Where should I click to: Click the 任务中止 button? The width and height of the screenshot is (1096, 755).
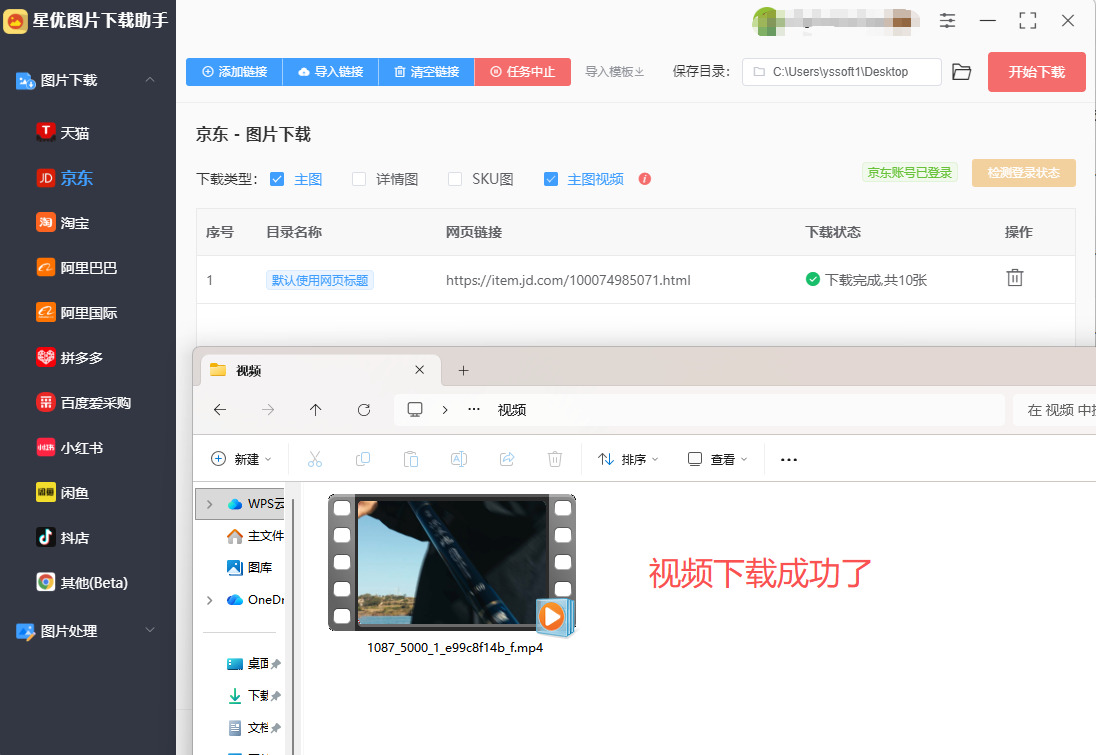(x=523, y=71)
